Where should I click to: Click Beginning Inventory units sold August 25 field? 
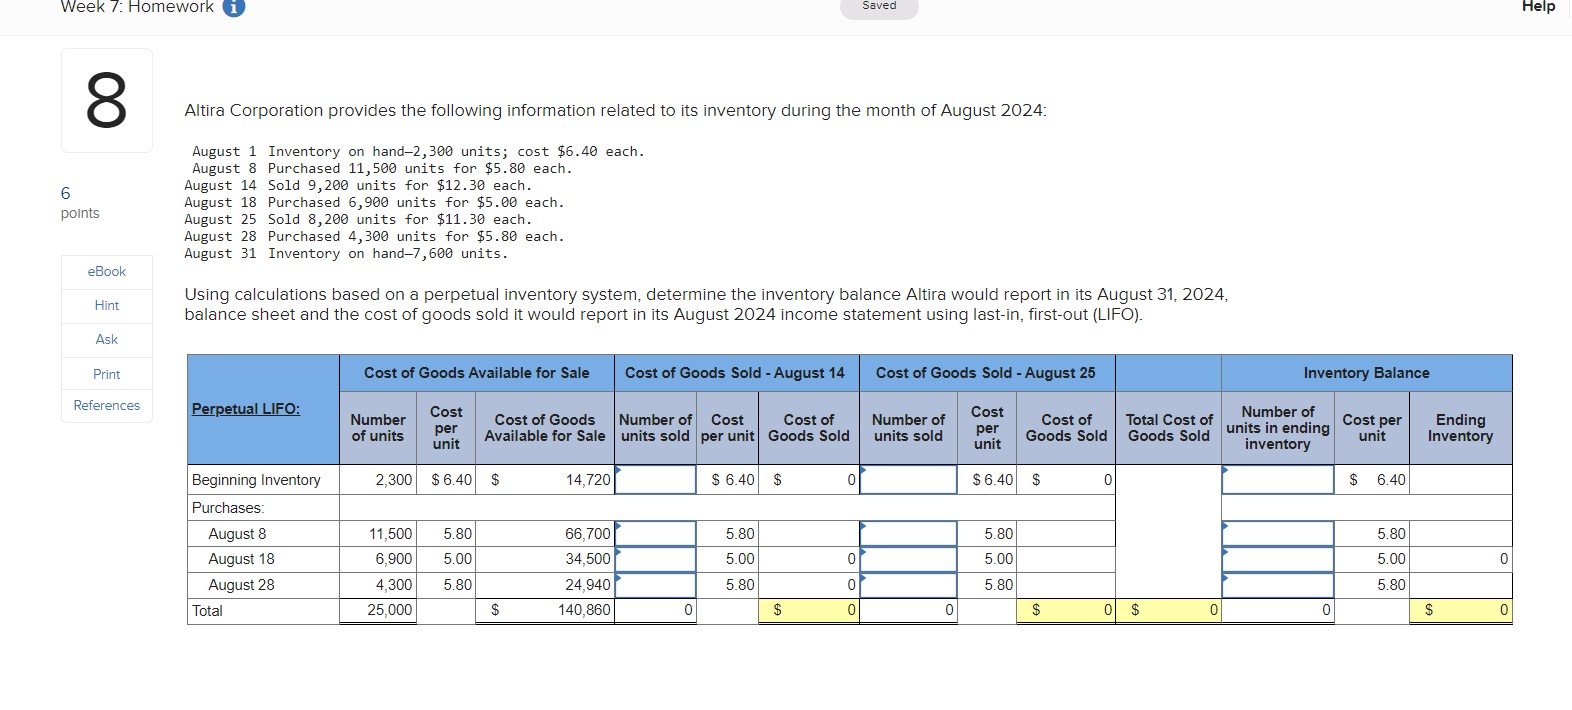908,480
